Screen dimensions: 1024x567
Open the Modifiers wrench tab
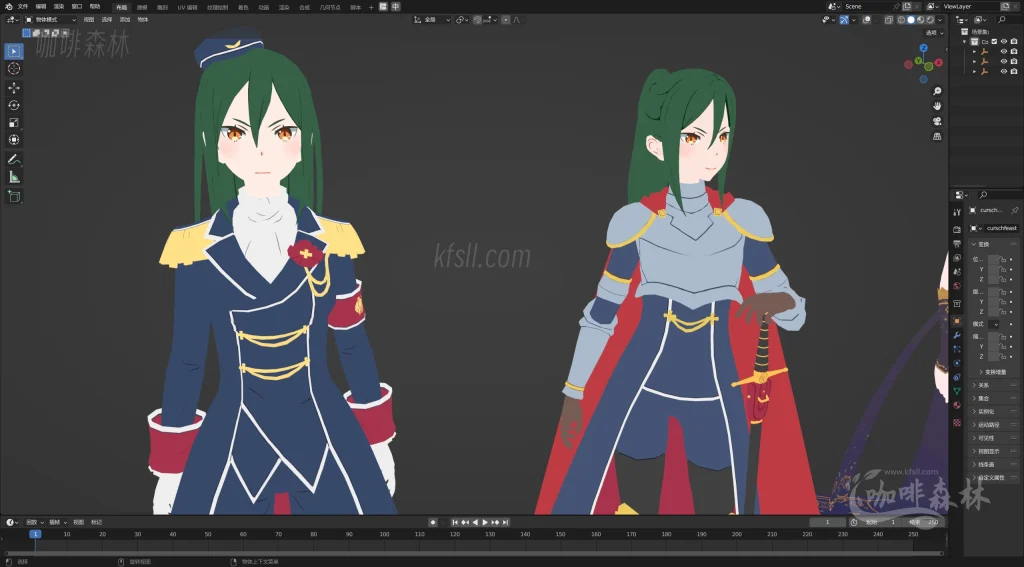[x=957, y=335]
